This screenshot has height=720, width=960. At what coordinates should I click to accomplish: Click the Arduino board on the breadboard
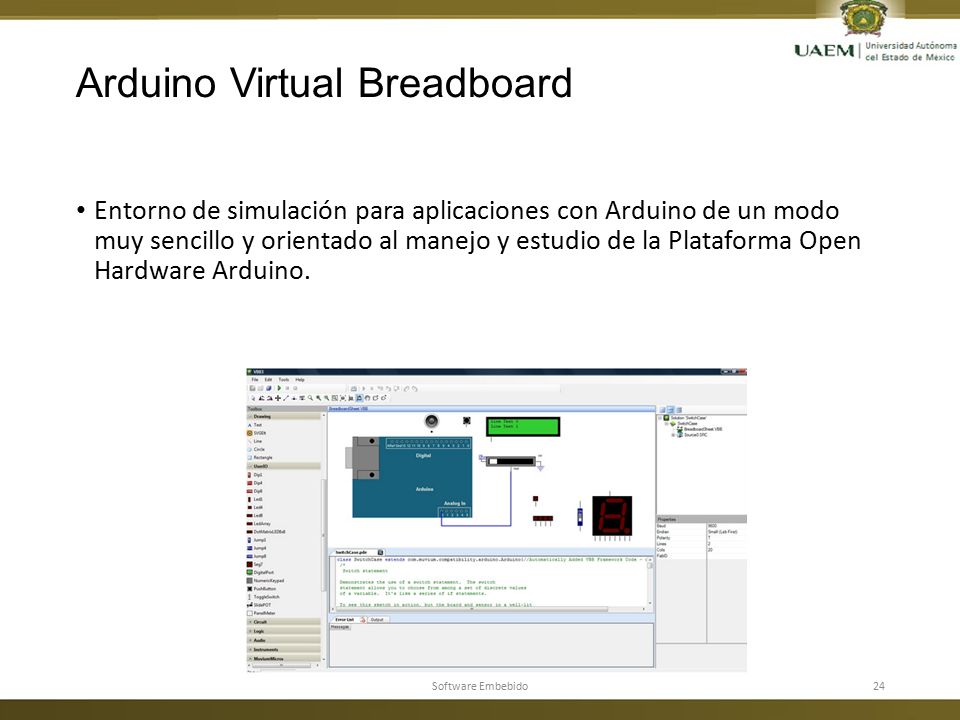pyautogui.click(x=411, y=476)
